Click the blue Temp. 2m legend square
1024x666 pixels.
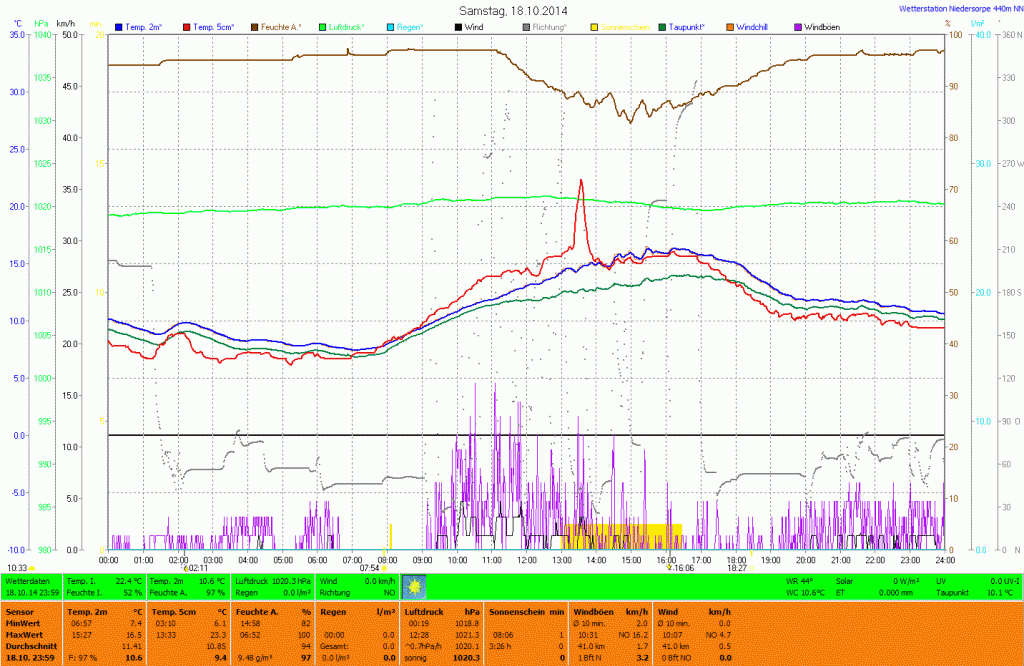[120, 26]
